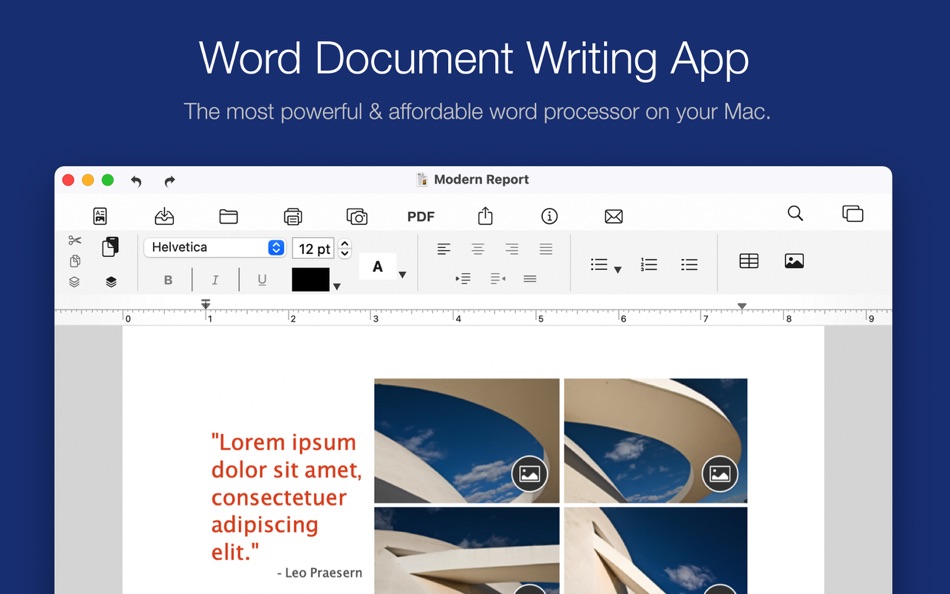This screenshot has width=950, height=594.
Task: Click the 12 pt font size field
Action: (x=313, y=249)
